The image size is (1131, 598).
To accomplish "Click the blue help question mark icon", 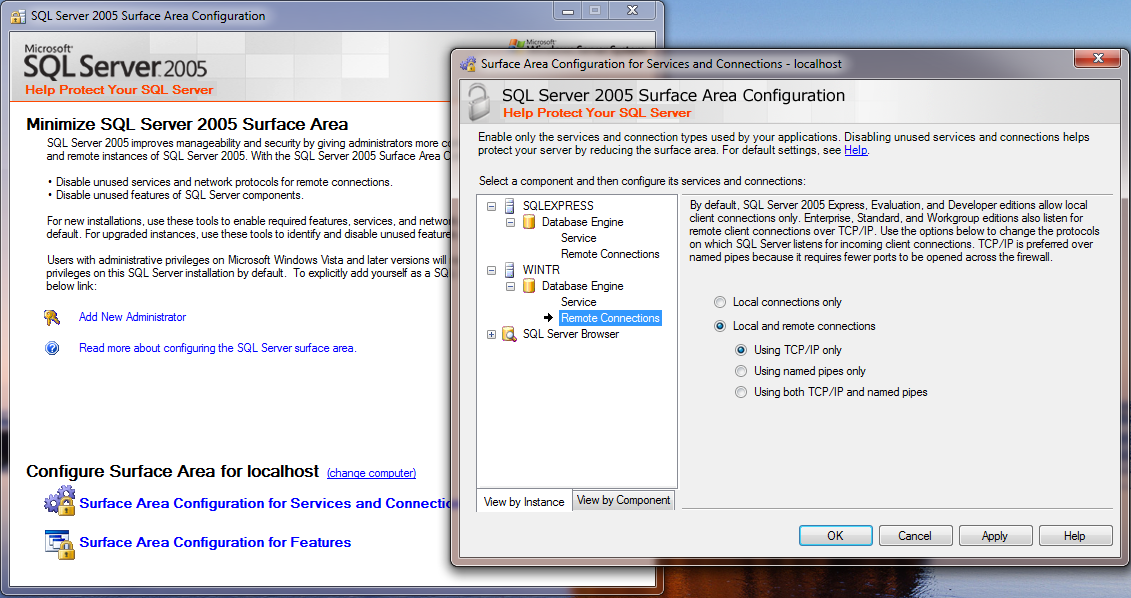I will pos(53,348).
